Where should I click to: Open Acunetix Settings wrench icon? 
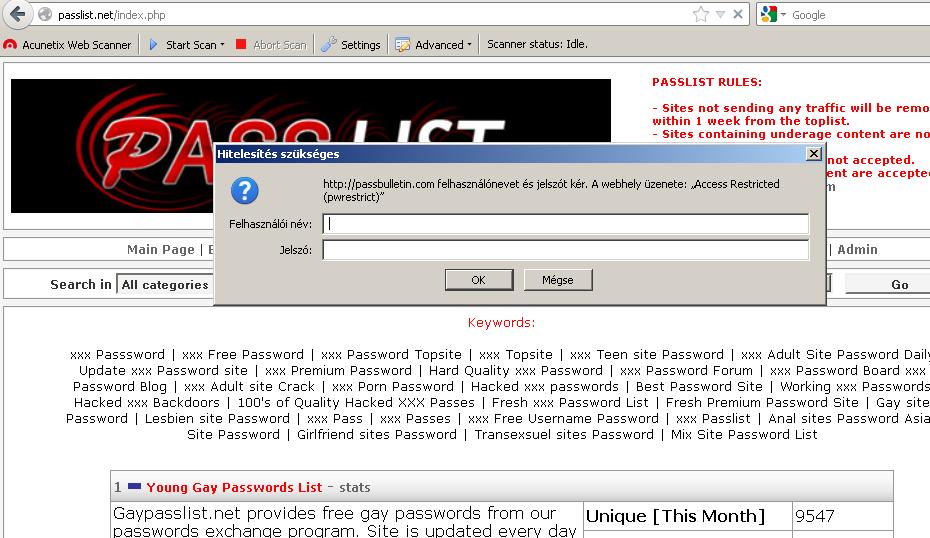(329, 44)
